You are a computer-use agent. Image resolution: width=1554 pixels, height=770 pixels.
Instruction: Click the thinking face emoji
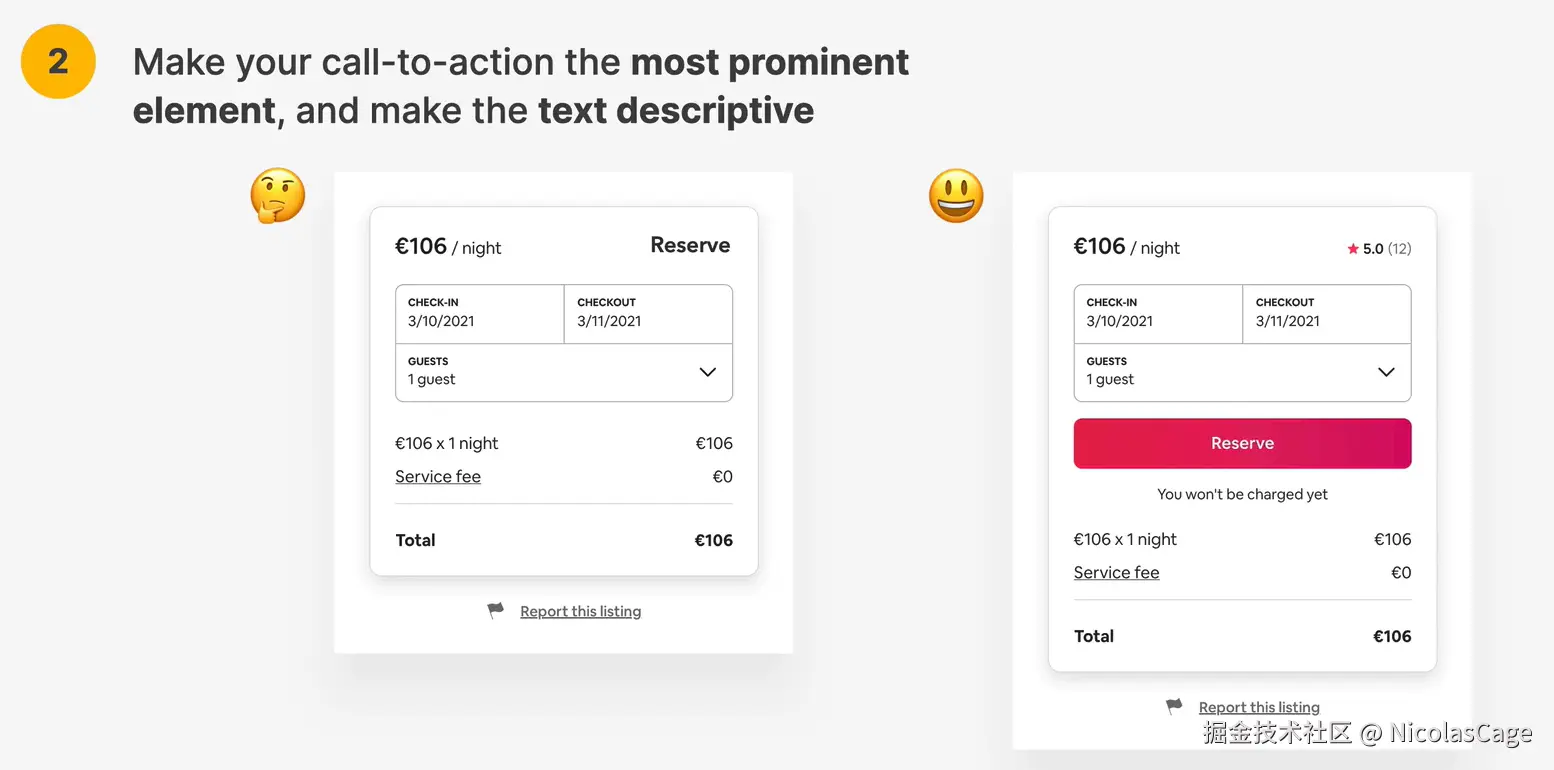(x=277, y=195)
